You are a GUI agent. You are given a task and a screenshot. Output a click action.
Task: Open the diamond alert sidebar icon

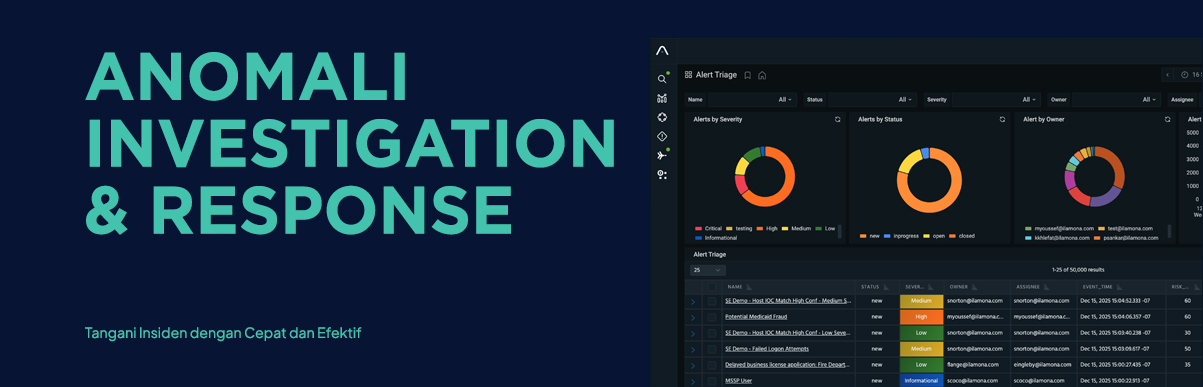(662, 136)
